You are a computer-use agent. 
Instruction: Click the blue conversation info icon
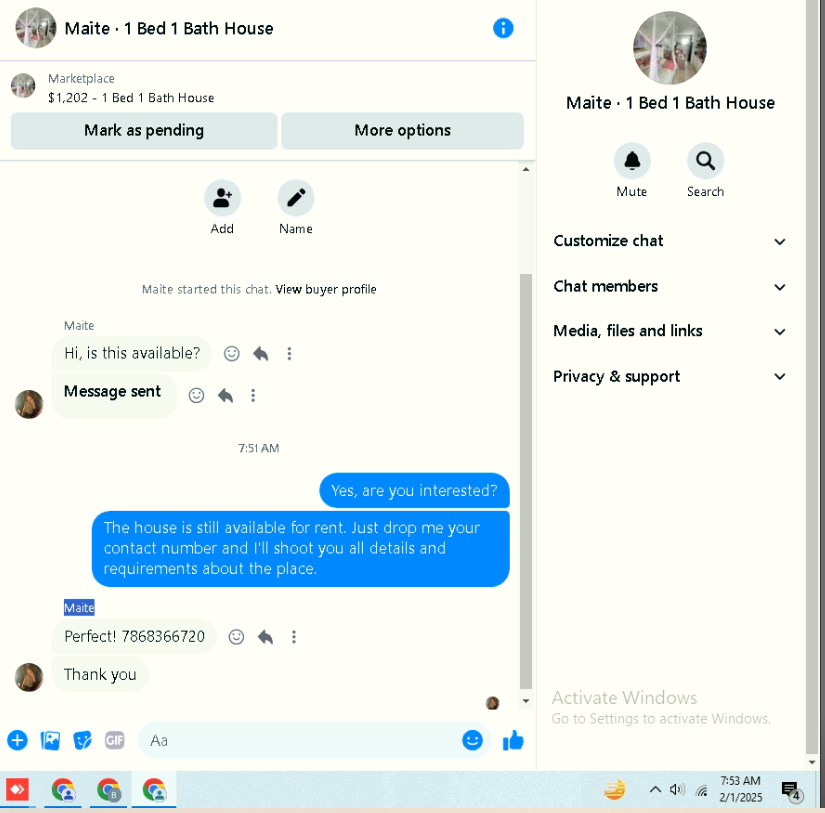(503, 28)
